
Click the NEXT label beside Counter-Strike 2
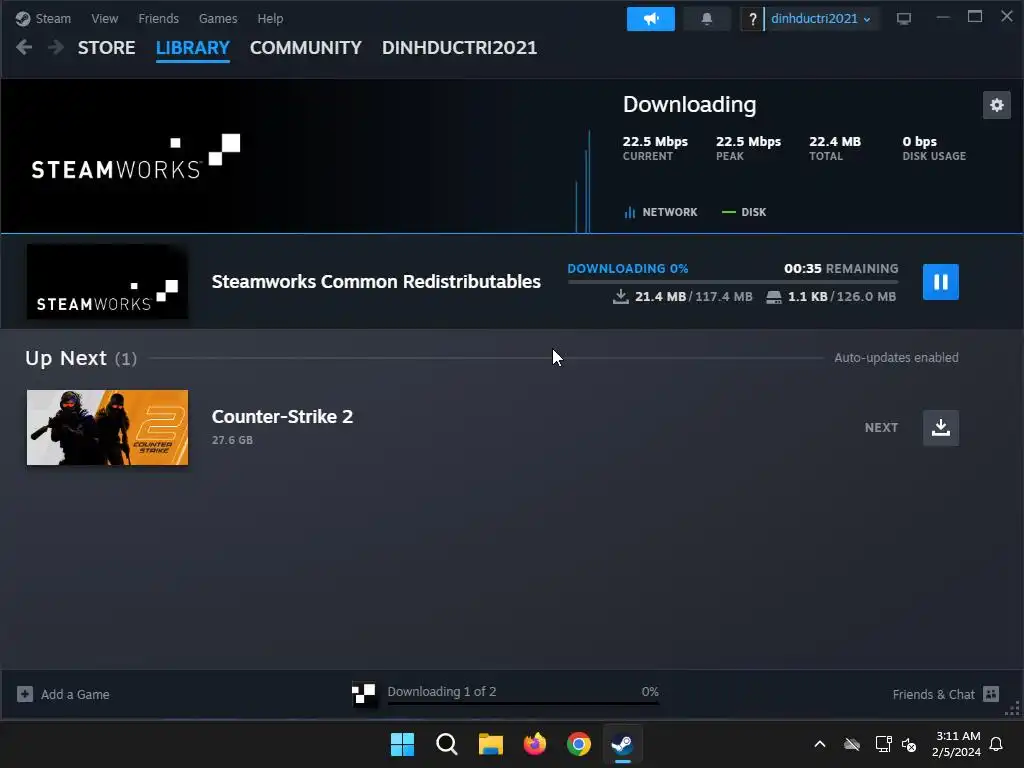(881, 428)
